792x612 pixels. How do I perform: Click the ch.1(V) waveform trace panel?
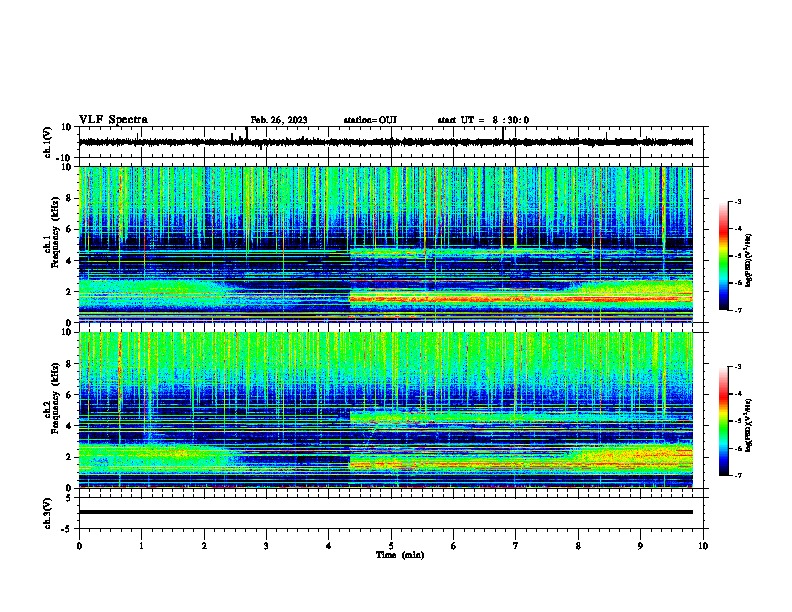coord(393,142)
